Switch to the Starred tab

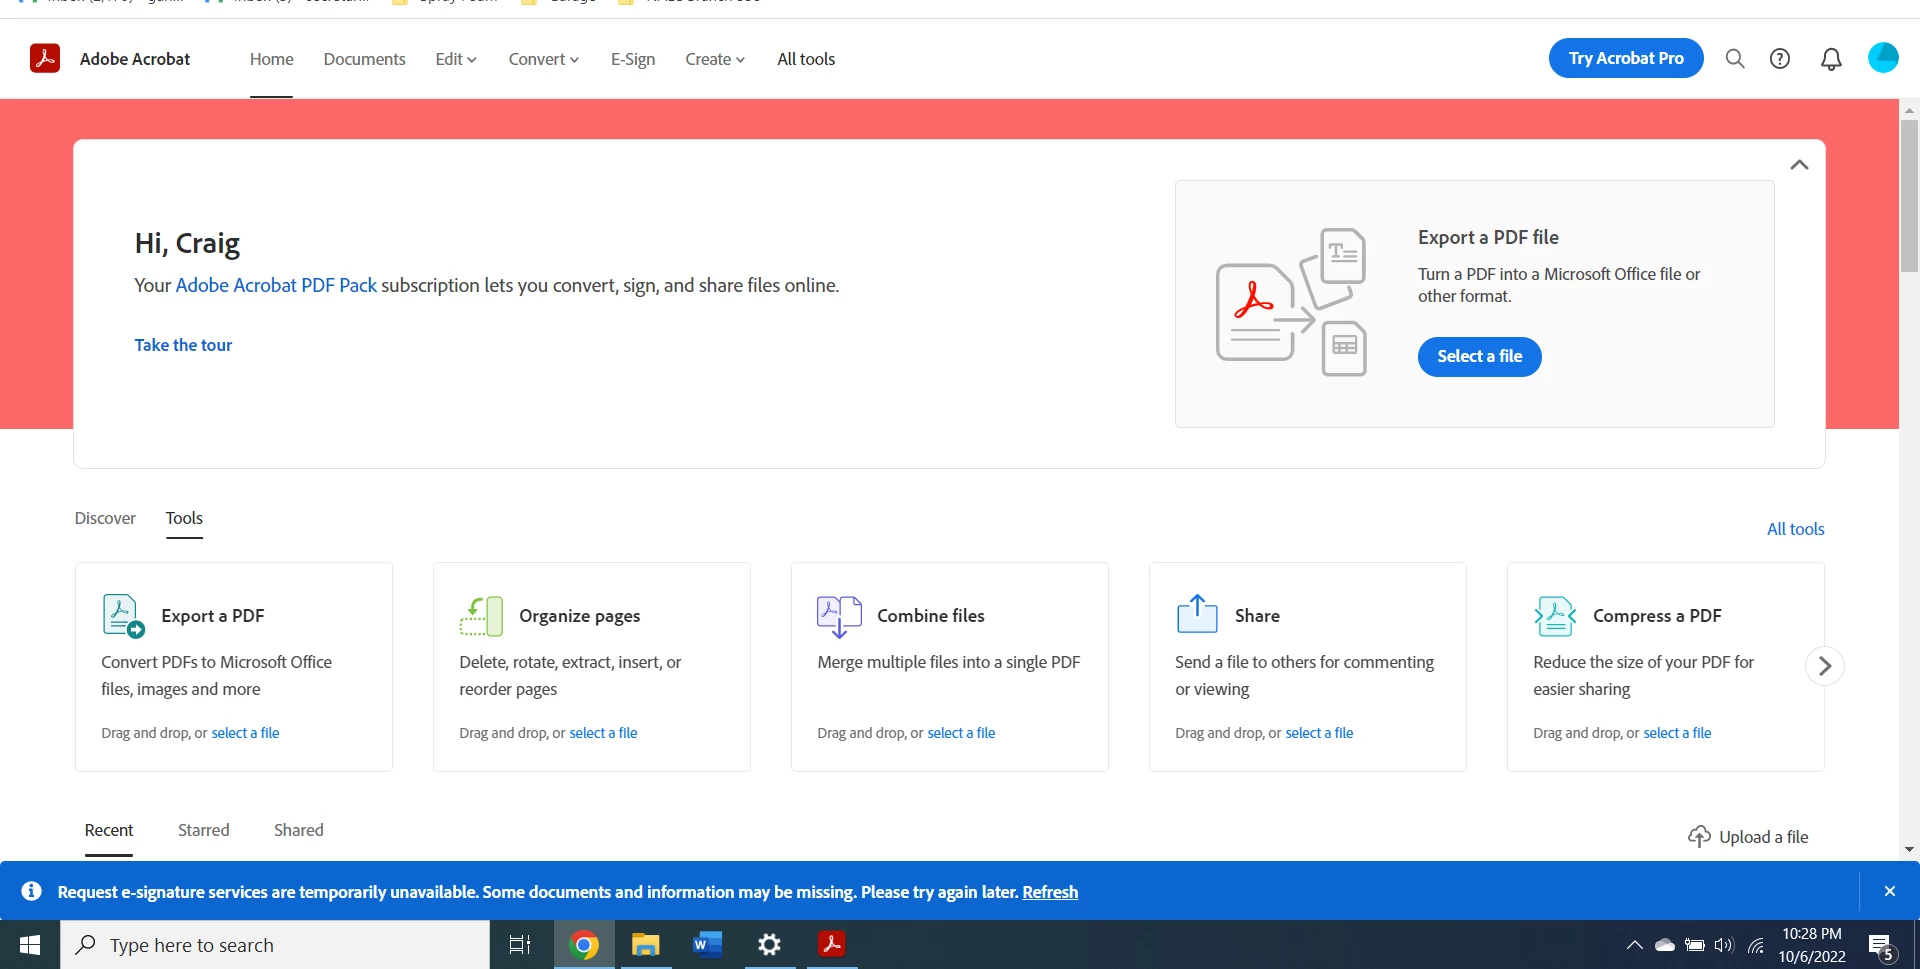click(204, 830)
